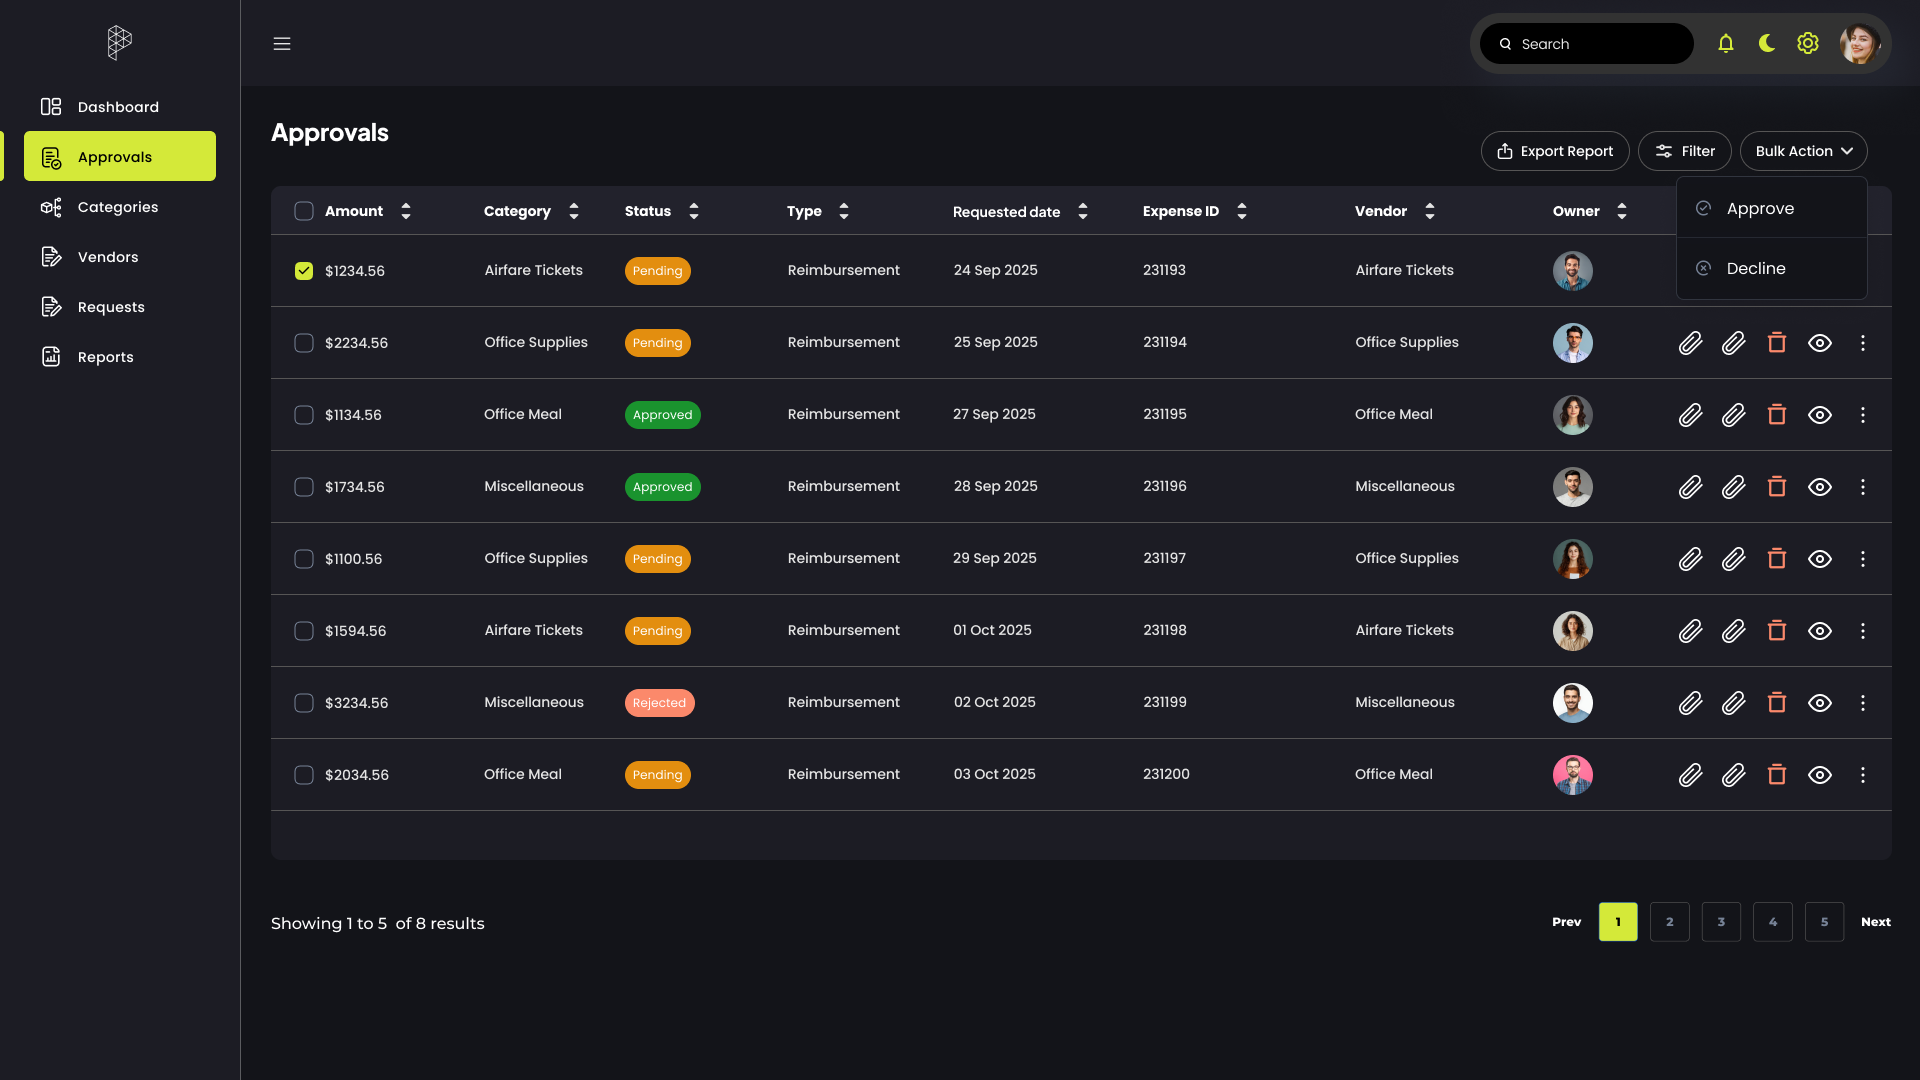This screenshot has height=1080, width=1920.
Task: Uncheck the $1234.56 row checkbox
Action: [304, 271]
